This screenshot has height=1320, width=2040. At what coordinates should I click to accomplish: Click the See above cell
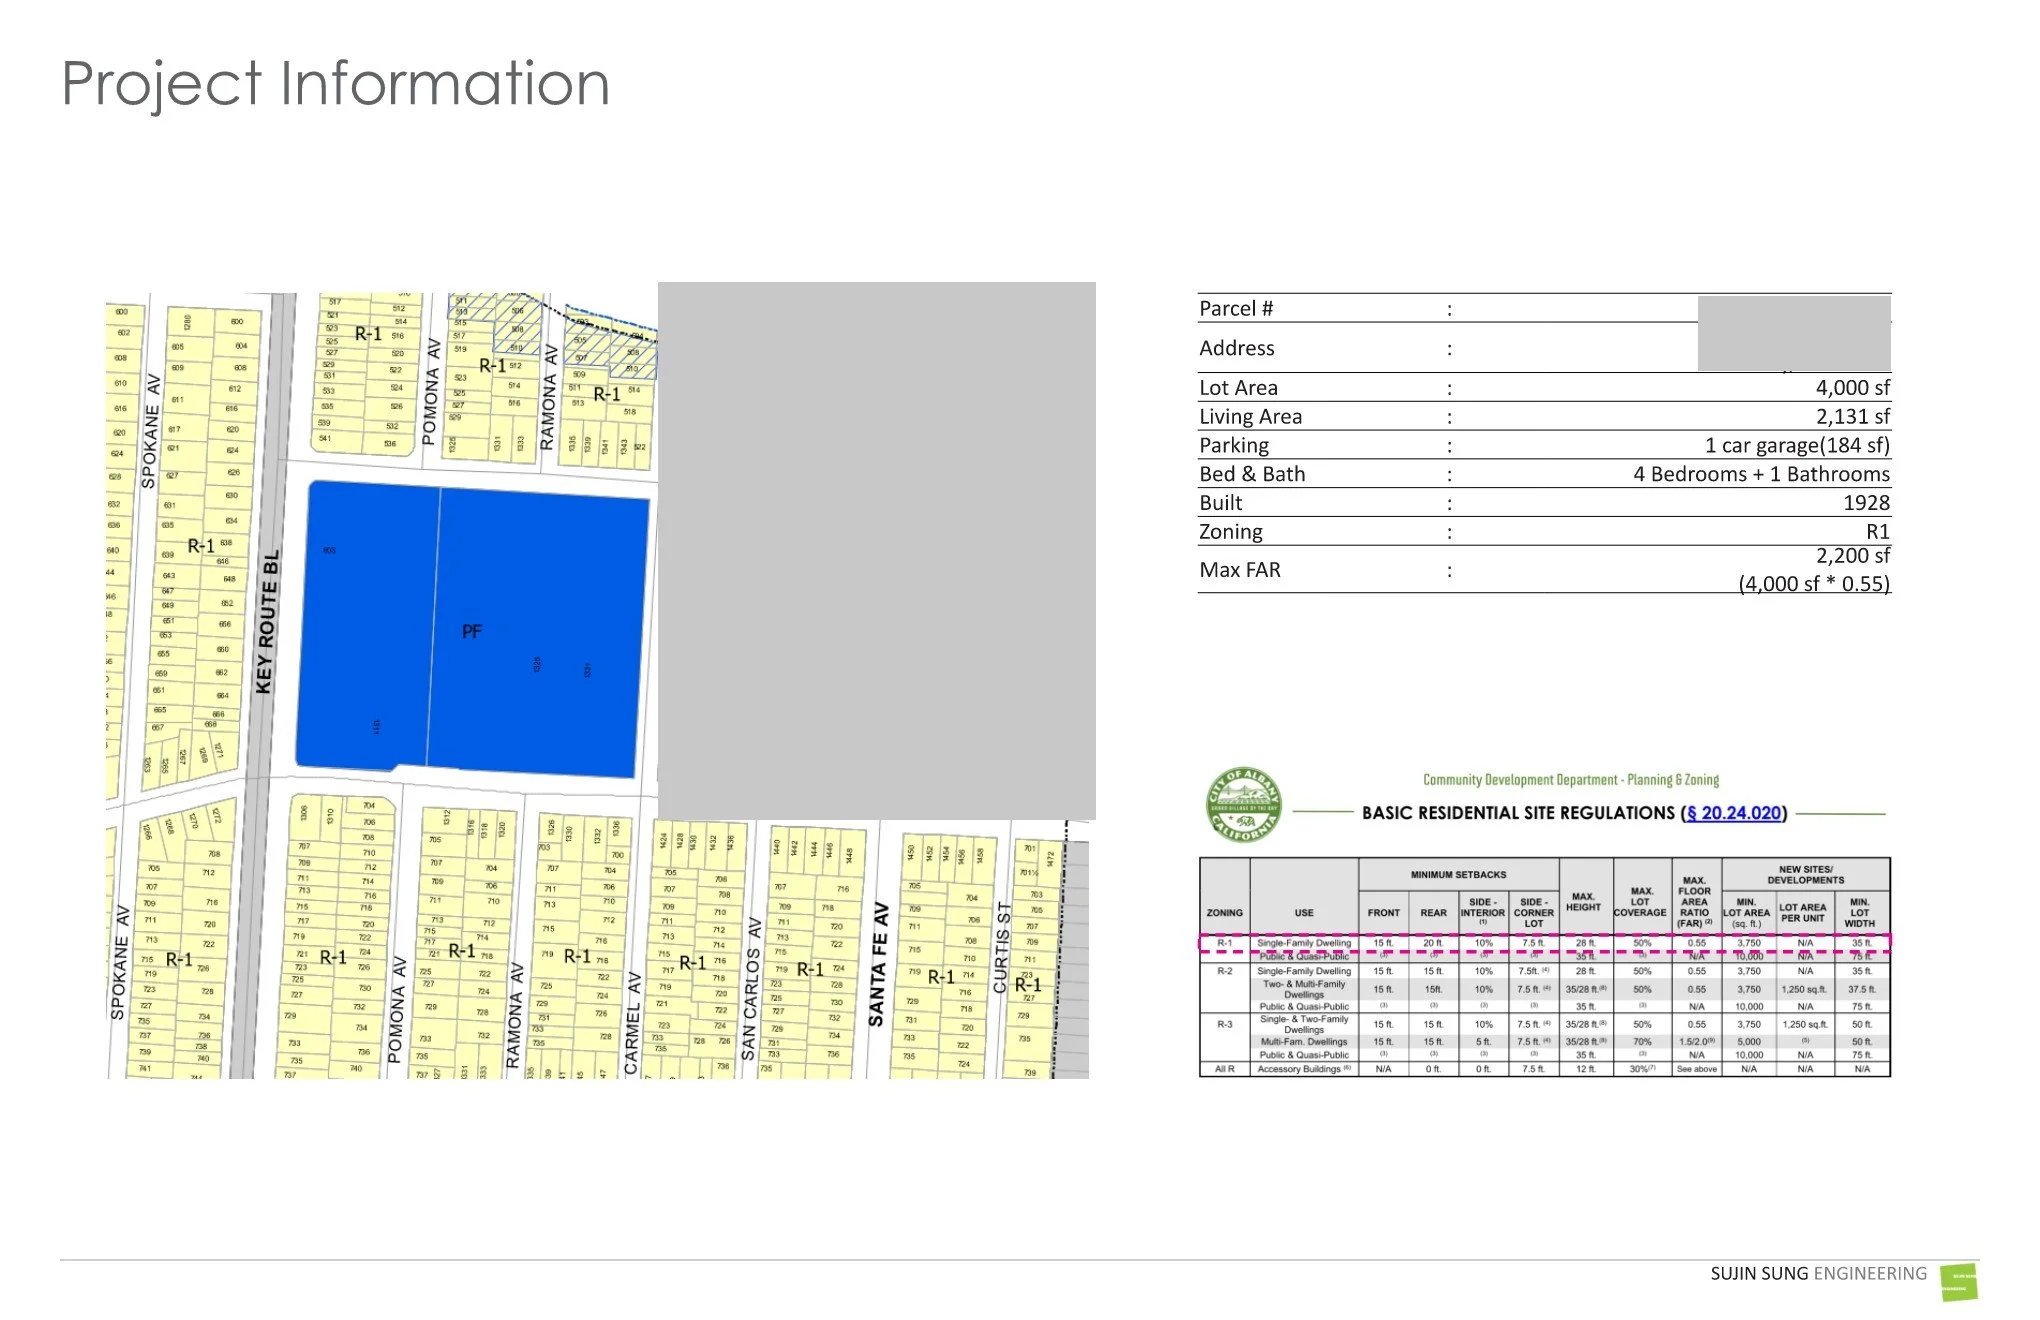coord(1696,1069)
